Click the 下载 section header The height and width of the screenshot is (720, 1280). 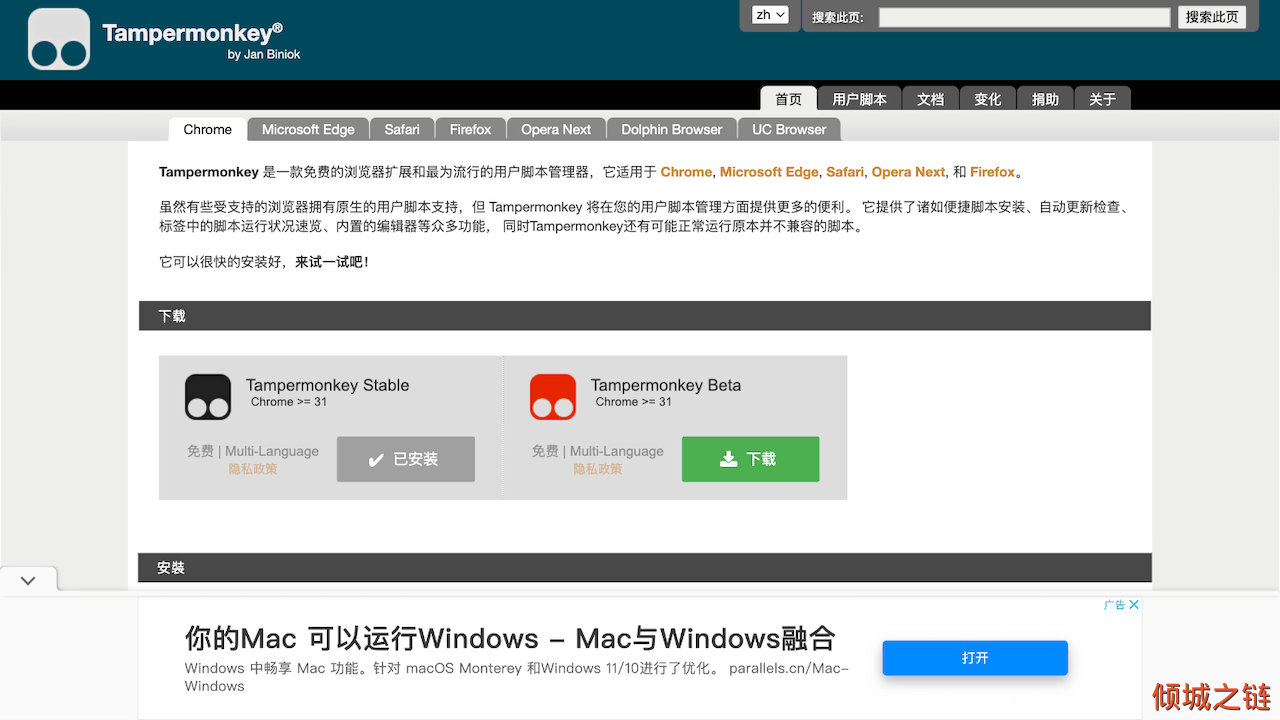pos(645,316)
